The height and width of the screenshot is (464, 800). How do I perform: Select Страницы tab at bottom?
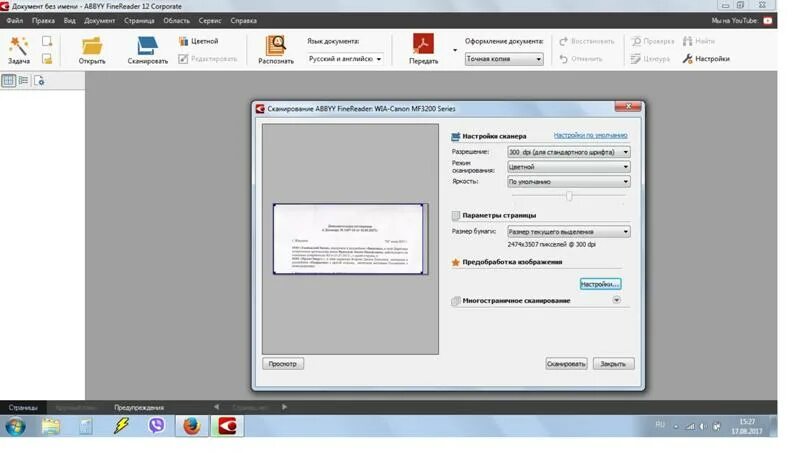pos(23,408)
